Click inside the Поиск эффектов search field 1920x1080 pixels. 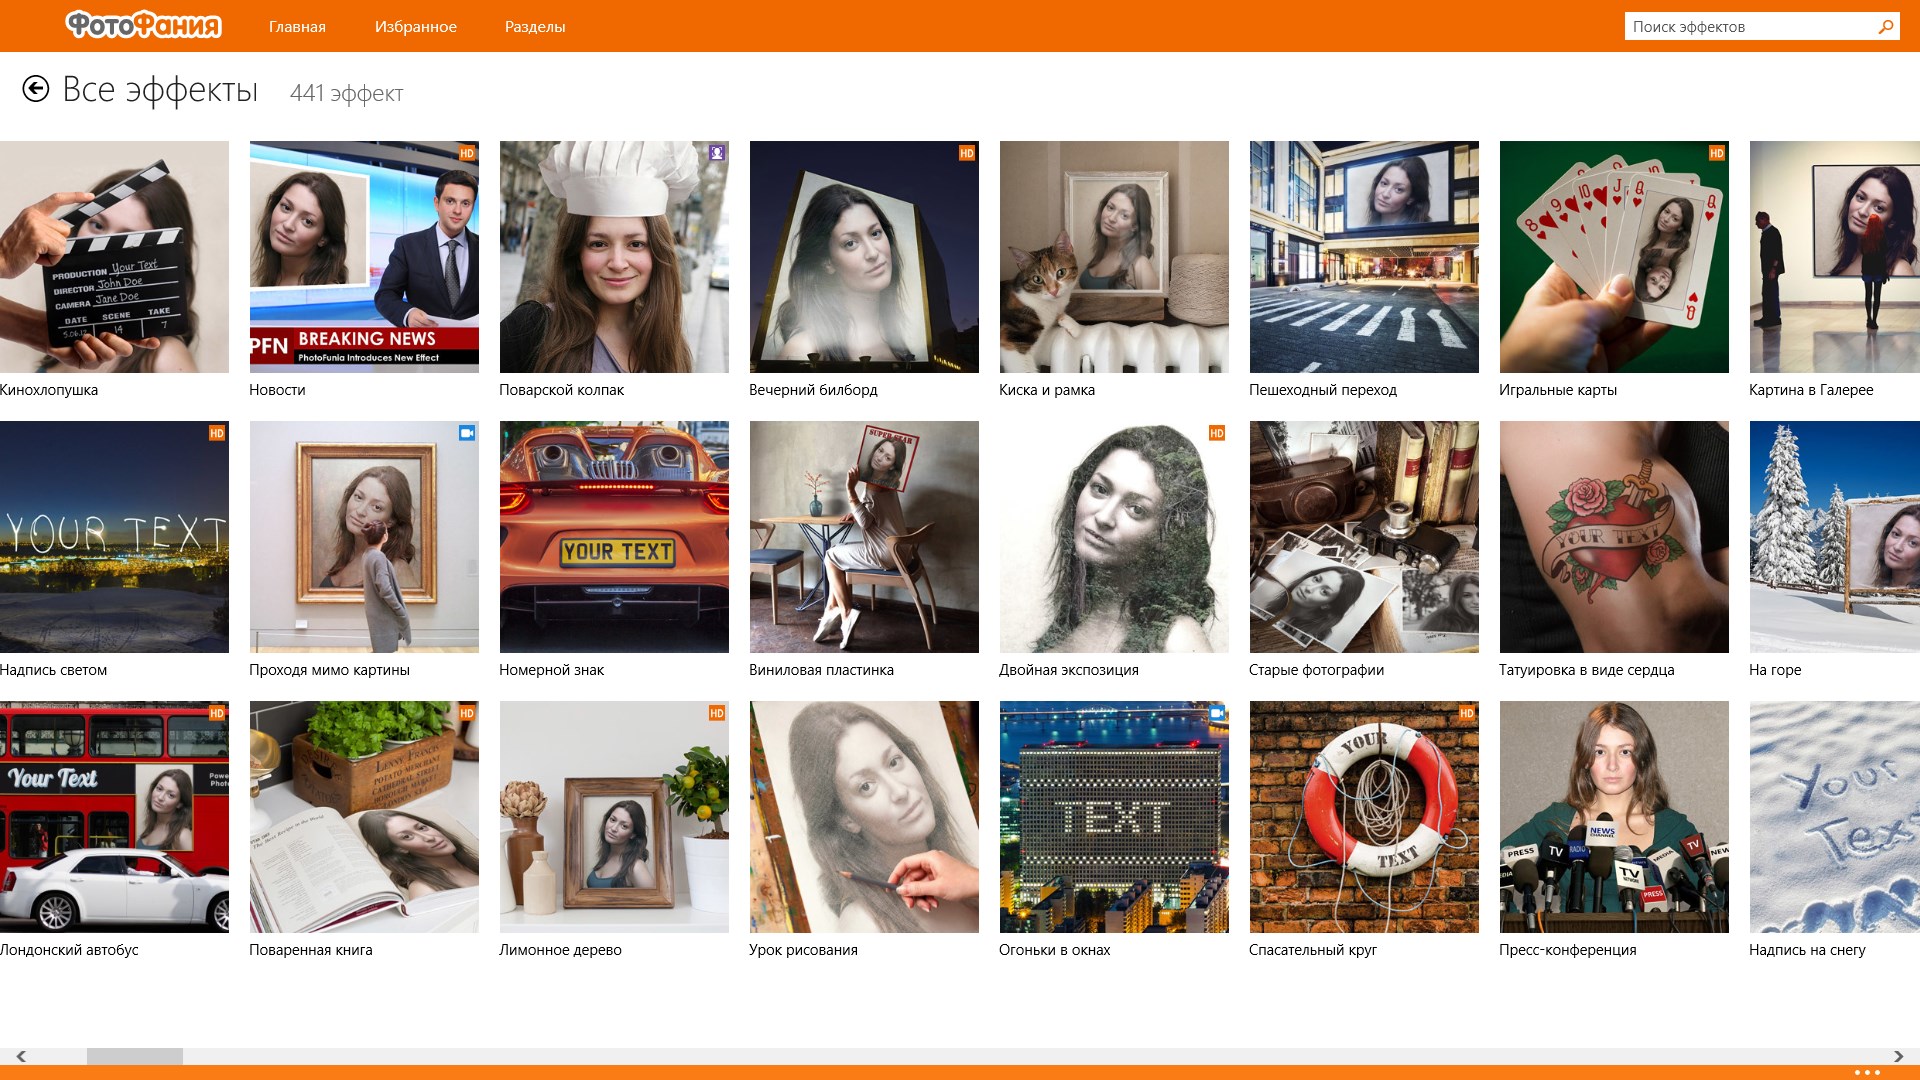coord(1754,25)
